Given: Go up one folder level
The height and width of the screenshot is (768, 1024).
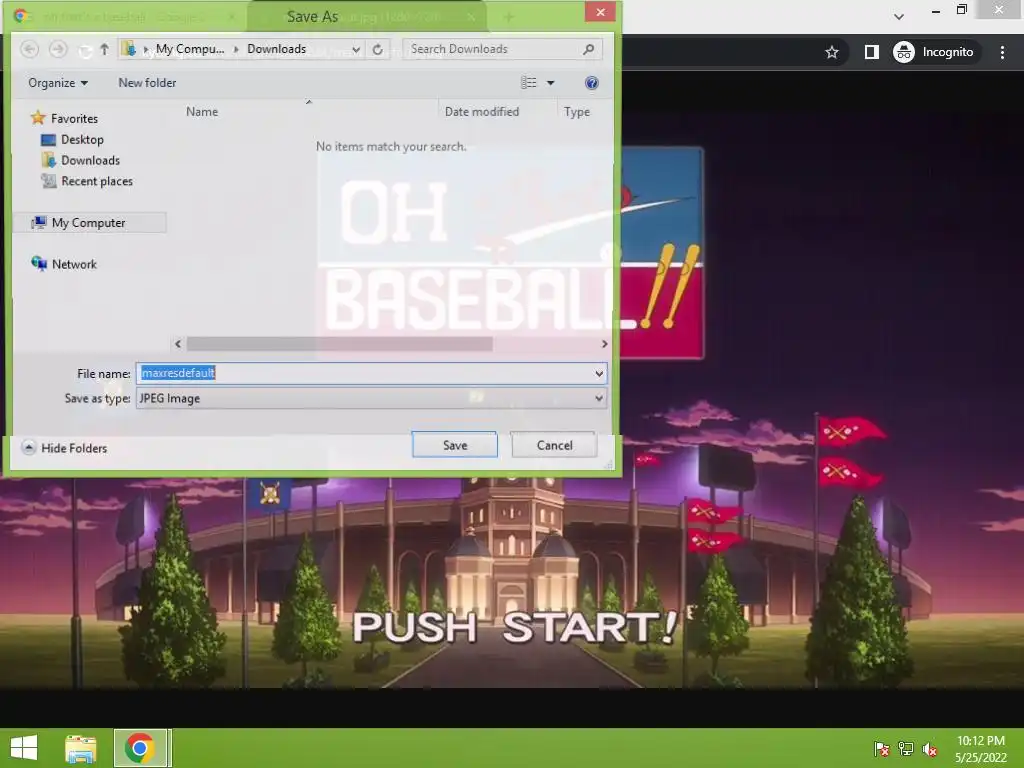Looking at the screenshot, I should [x=104, y=49].
